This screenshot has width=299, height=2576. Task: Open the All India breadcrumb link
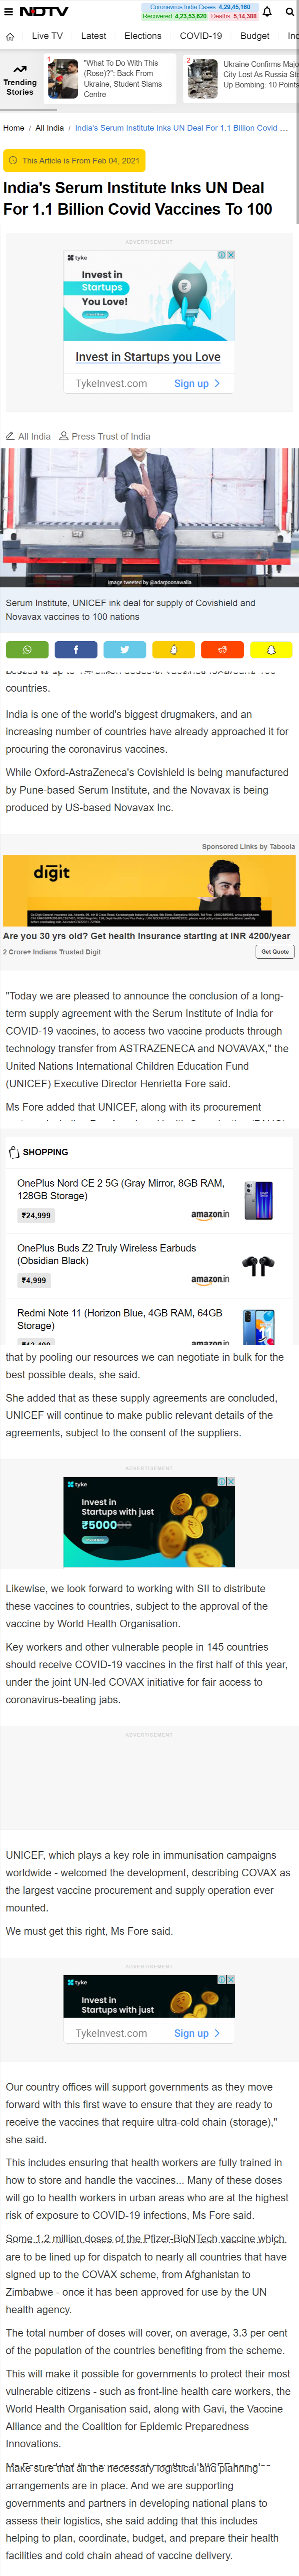49,128
